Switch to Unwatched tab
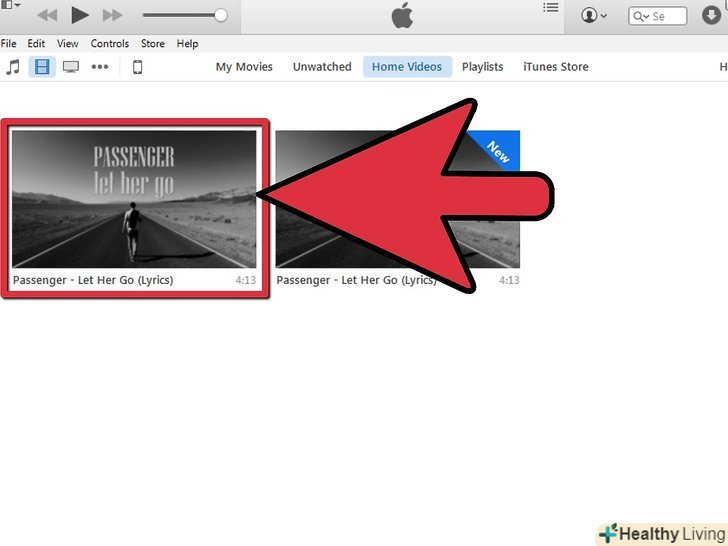Screen dimensions: 728x546 click(x=322, y=67)
